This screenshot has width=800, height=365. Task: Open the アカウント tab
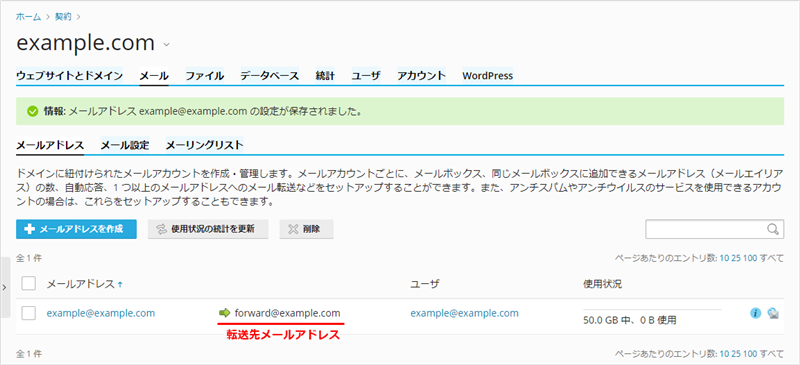coord(421,76)
